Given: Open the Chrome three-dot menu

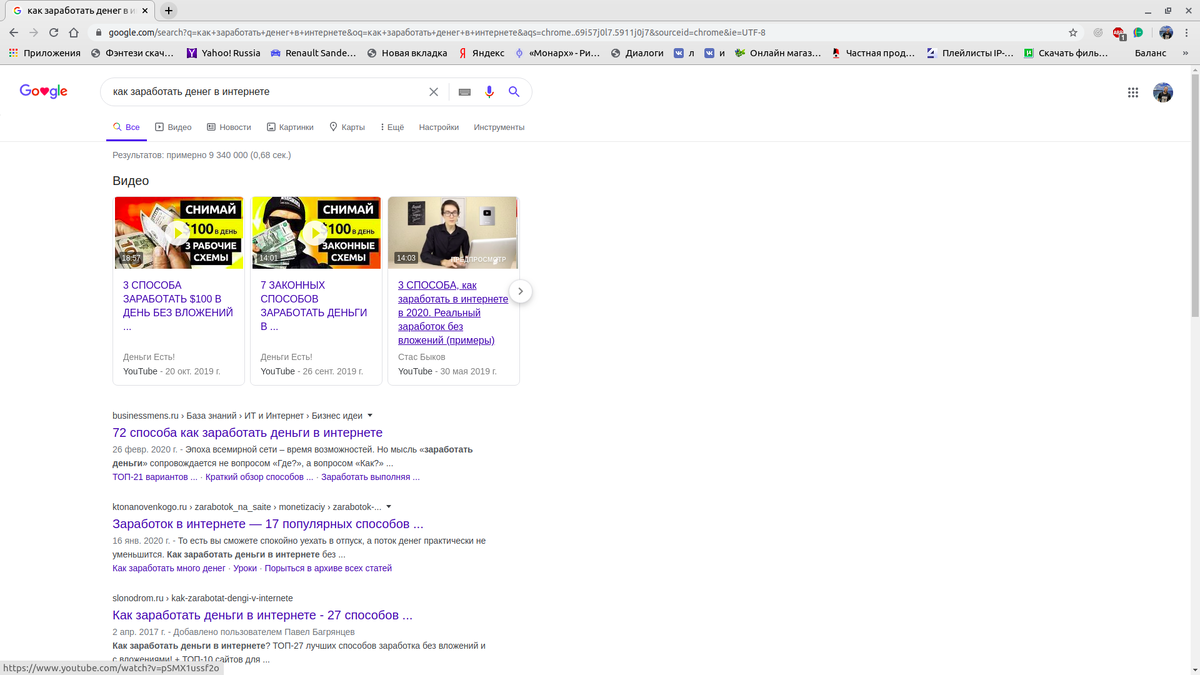Looking at the screenshot, I should (1186, 32).
